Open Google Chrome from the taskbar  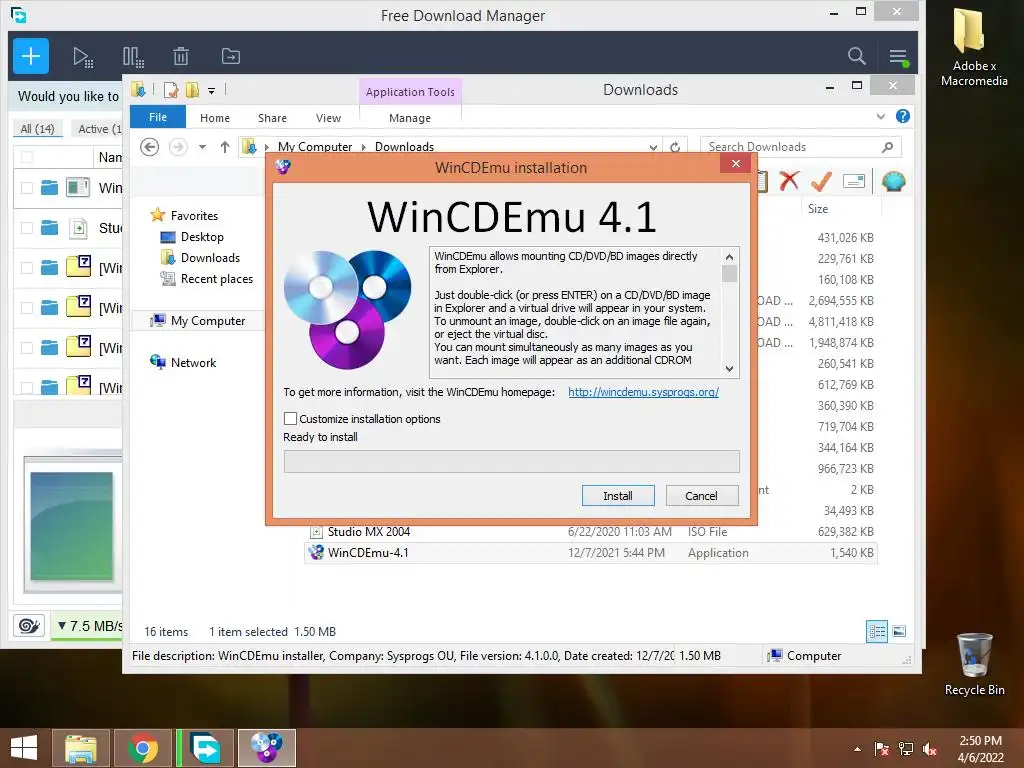(x=143, y=748)
